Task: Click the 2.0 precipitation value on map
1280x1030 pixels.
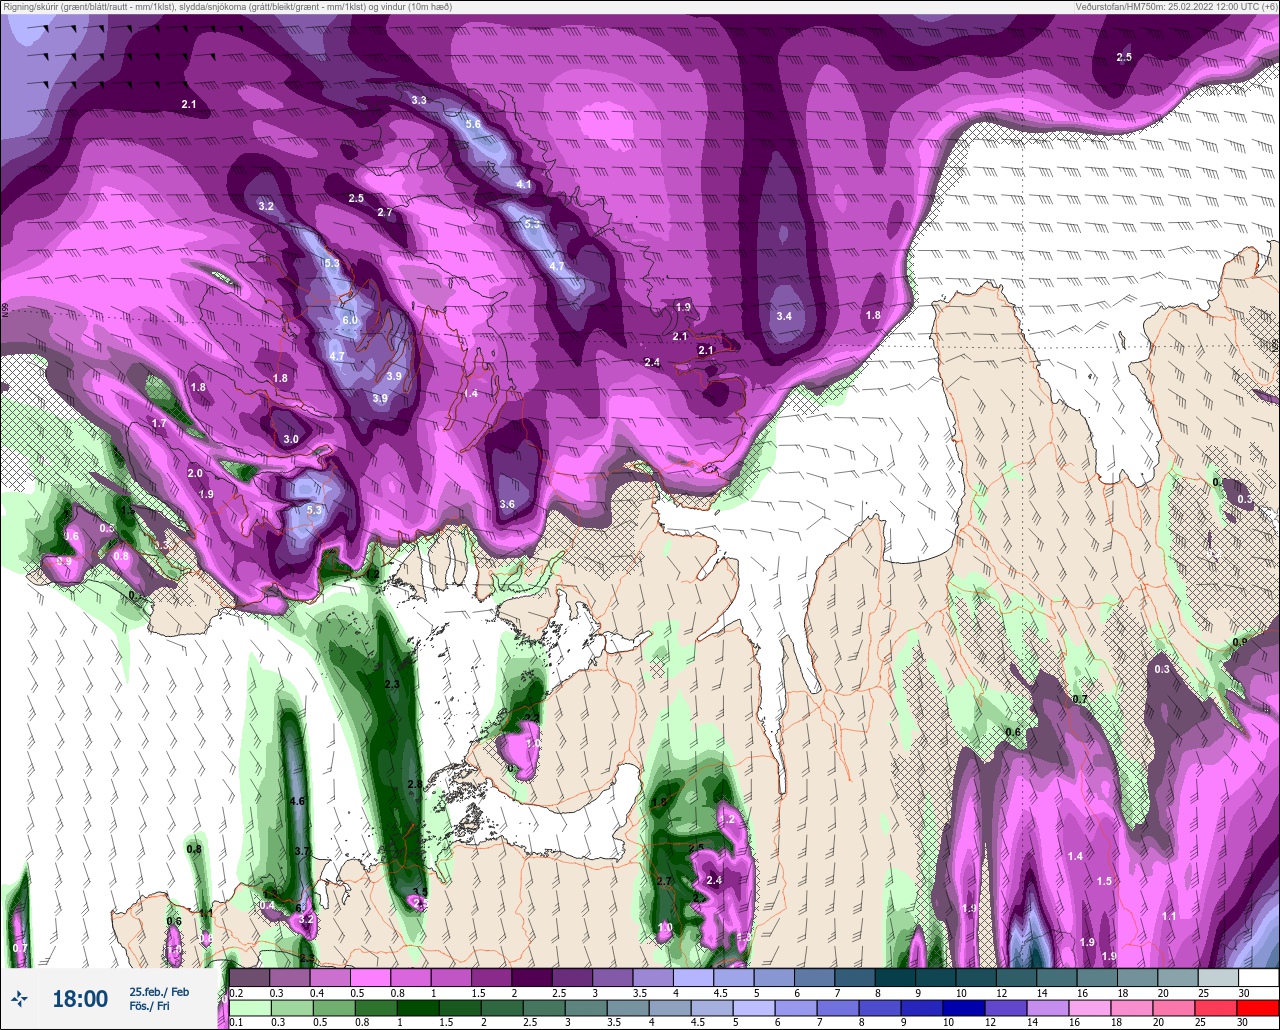Action: click(x=195, y=473)
